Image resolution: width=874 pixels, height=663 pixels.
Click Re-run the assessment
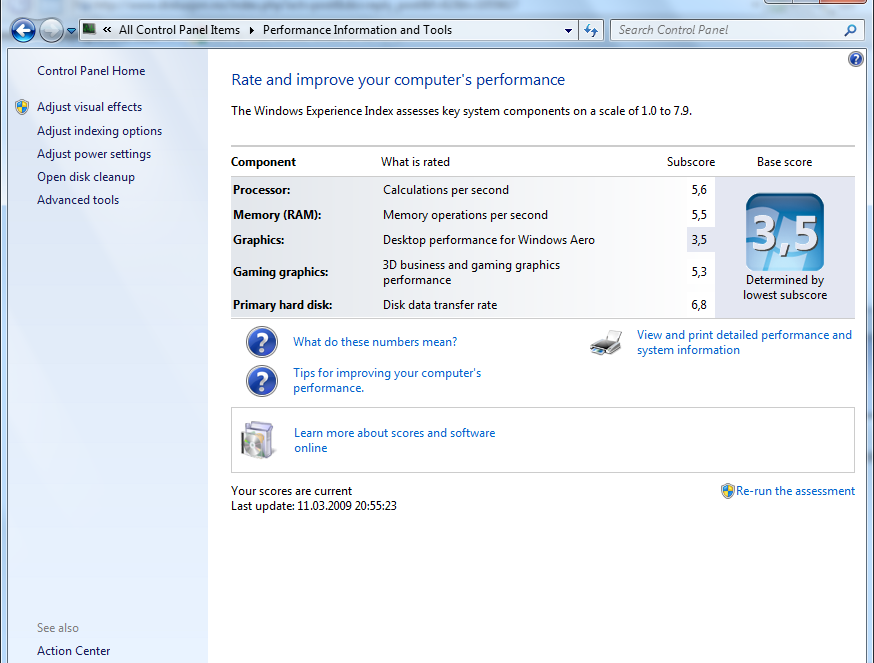coord(795,491)
